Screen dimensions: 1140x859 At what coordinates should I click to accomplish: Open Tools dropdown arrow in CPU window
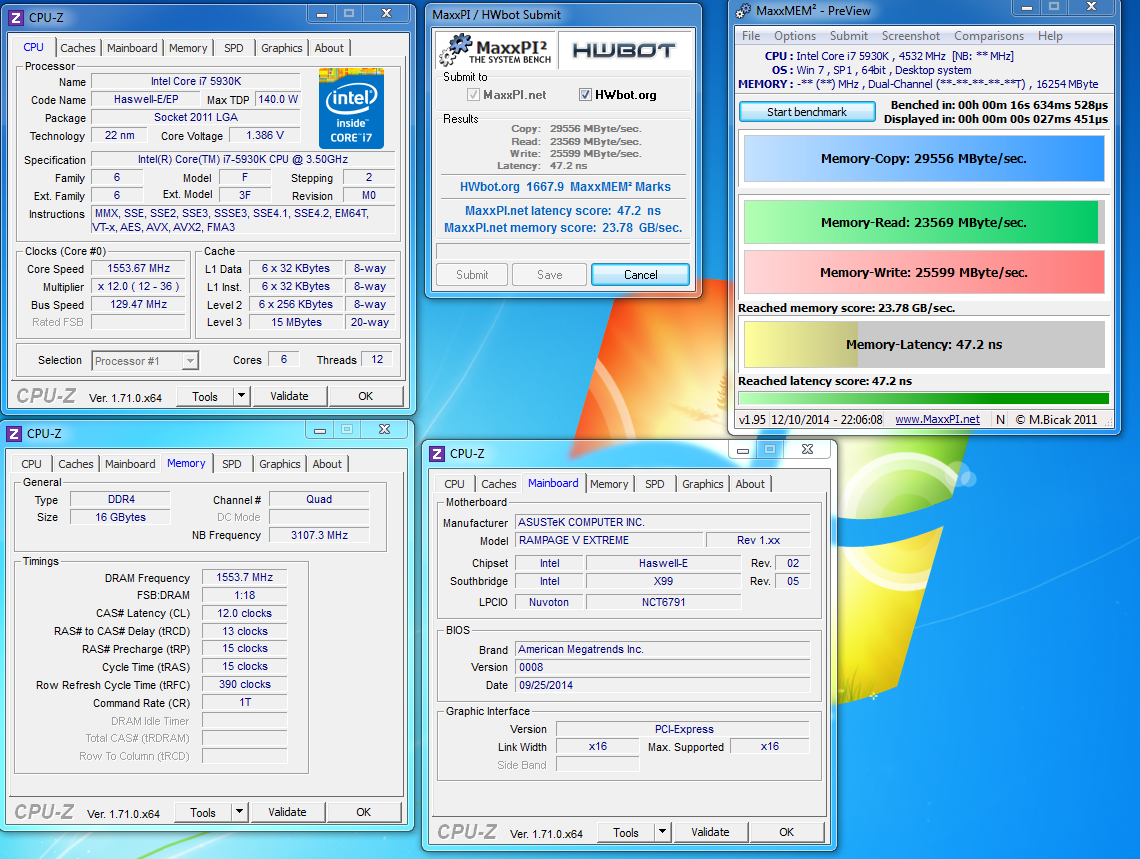click(x=242, y=396)
